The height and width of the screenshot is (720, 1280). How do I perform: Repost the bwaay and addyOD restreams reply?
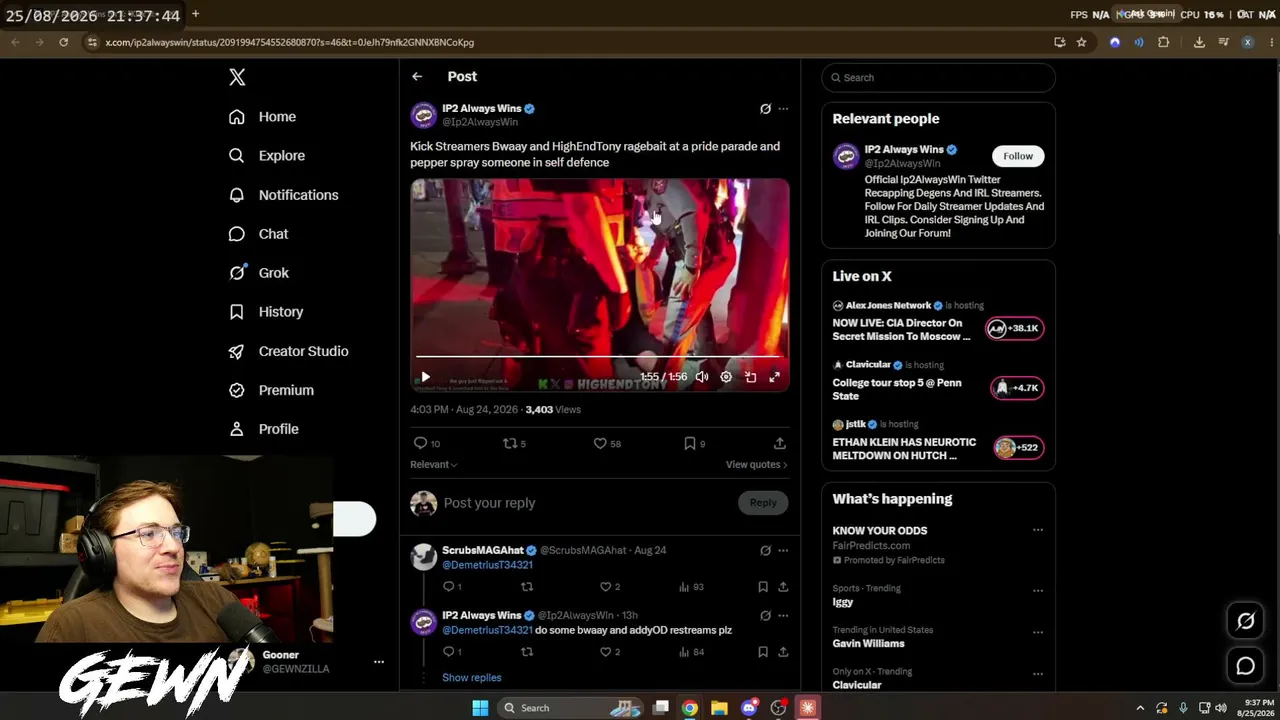tap(527, 652)
